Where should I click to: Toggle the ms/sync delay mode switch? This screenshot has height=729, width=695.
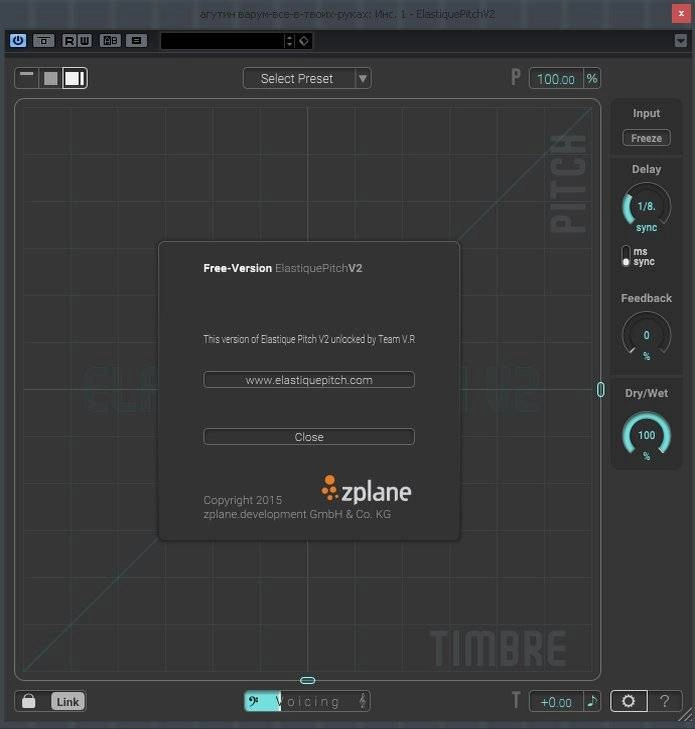[x=626, y=256]
